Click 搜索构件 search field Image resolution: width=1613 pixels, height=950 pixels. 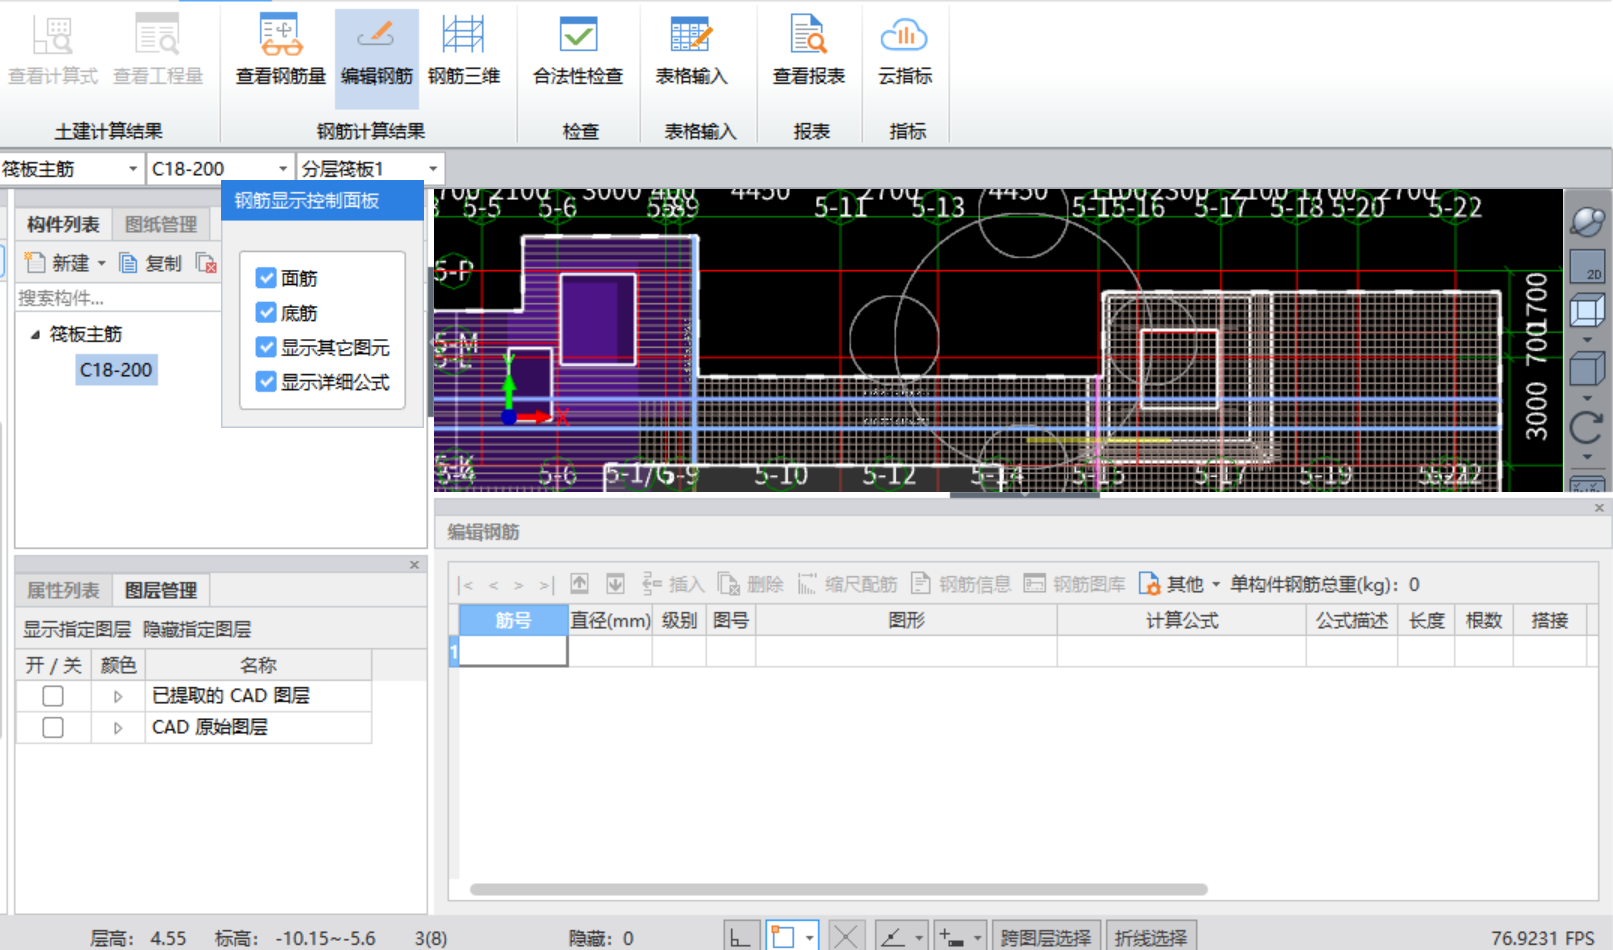118,298
